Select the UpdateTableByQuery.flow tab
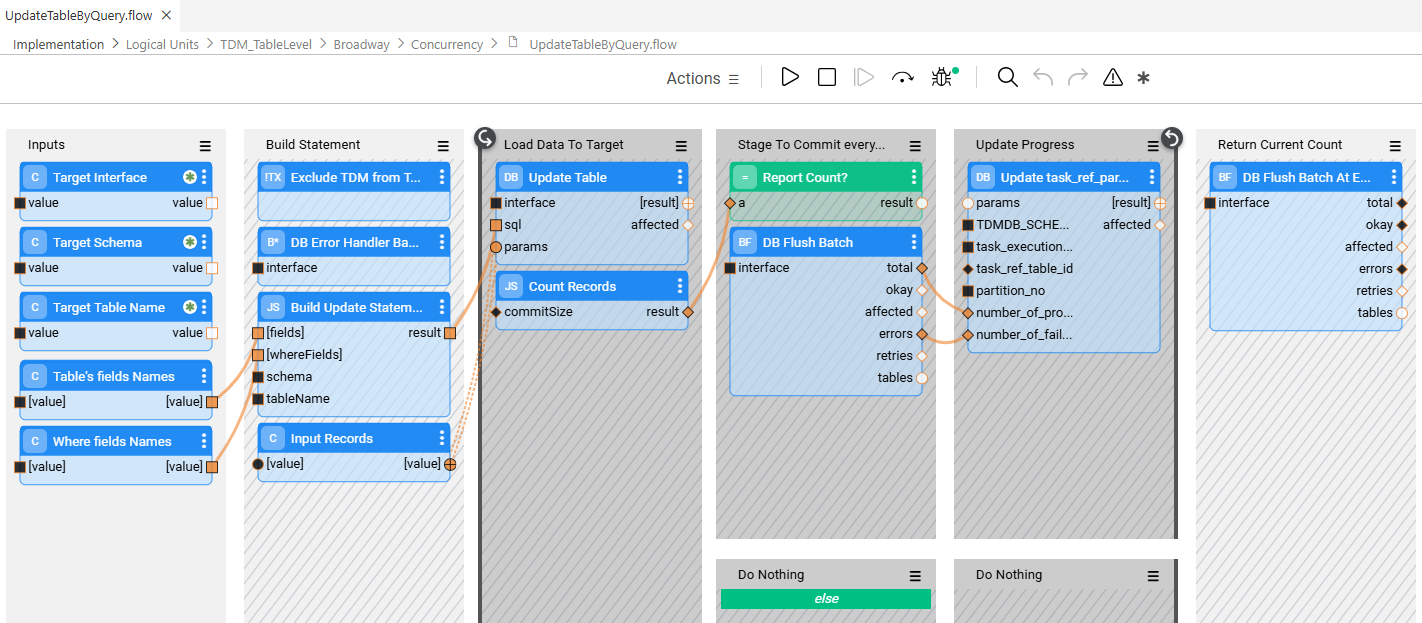This screenshot has height=623, width=1422. point(79,15)
